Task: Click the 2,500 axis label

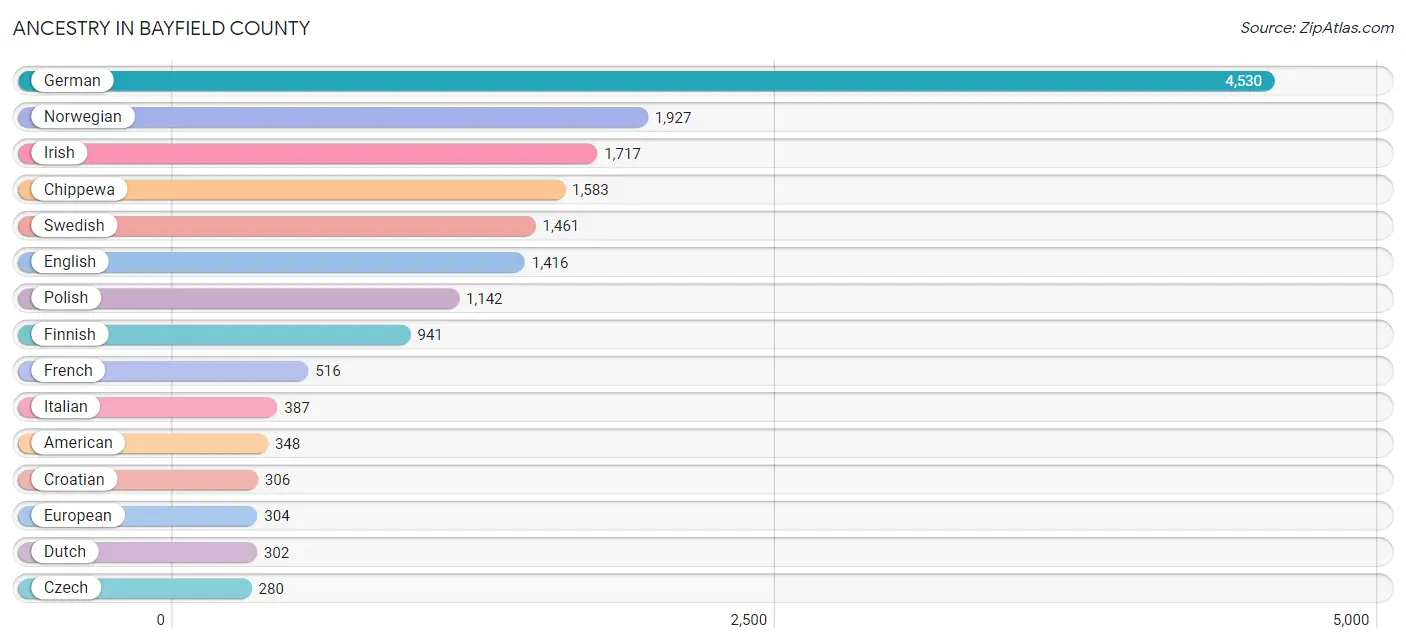Action: pos(748,620)
